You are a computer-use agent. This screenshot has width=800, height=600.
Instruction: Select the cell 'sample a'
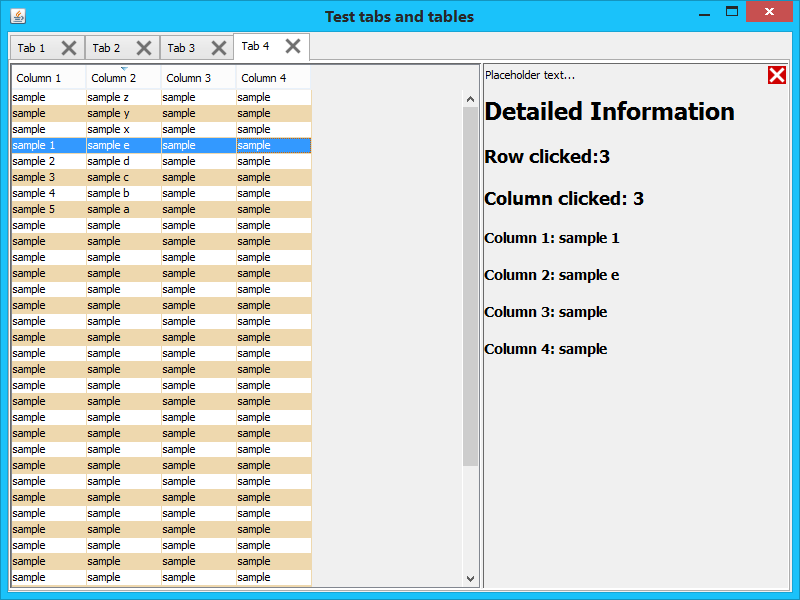[124, 209]
